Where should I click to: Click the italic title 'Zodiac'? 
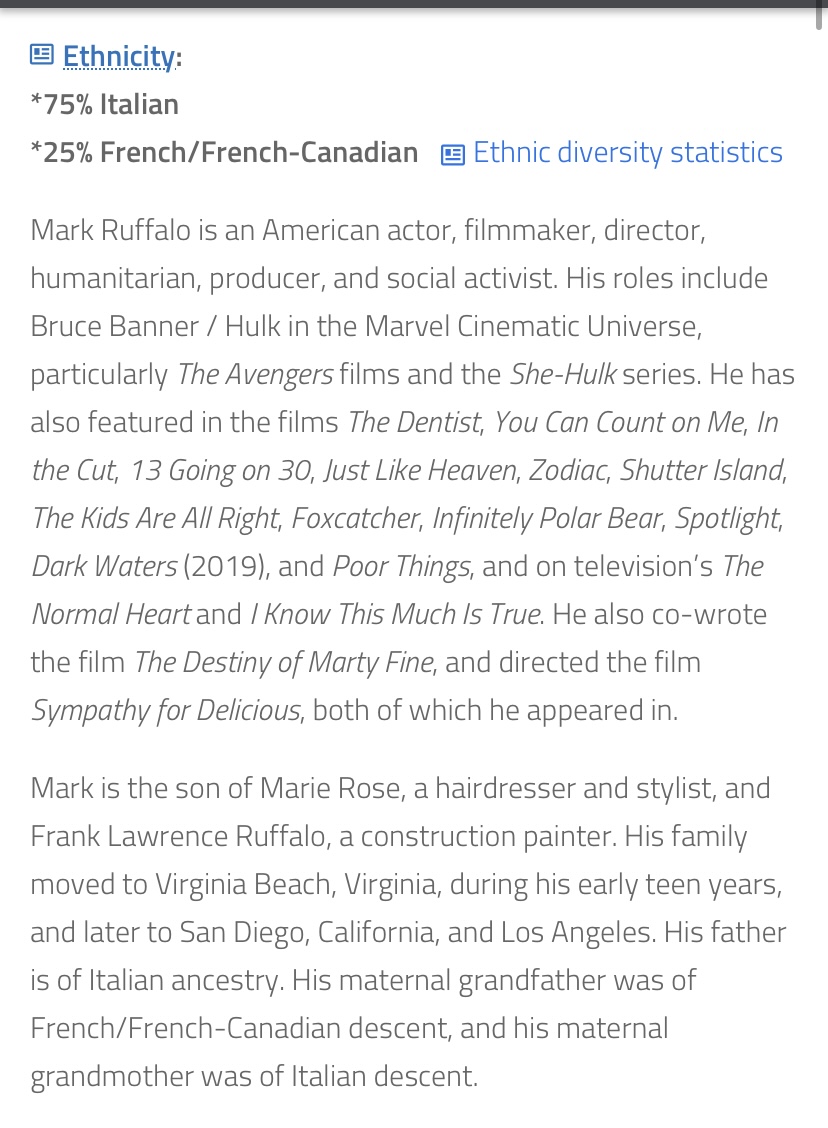(x=569, y=470)
